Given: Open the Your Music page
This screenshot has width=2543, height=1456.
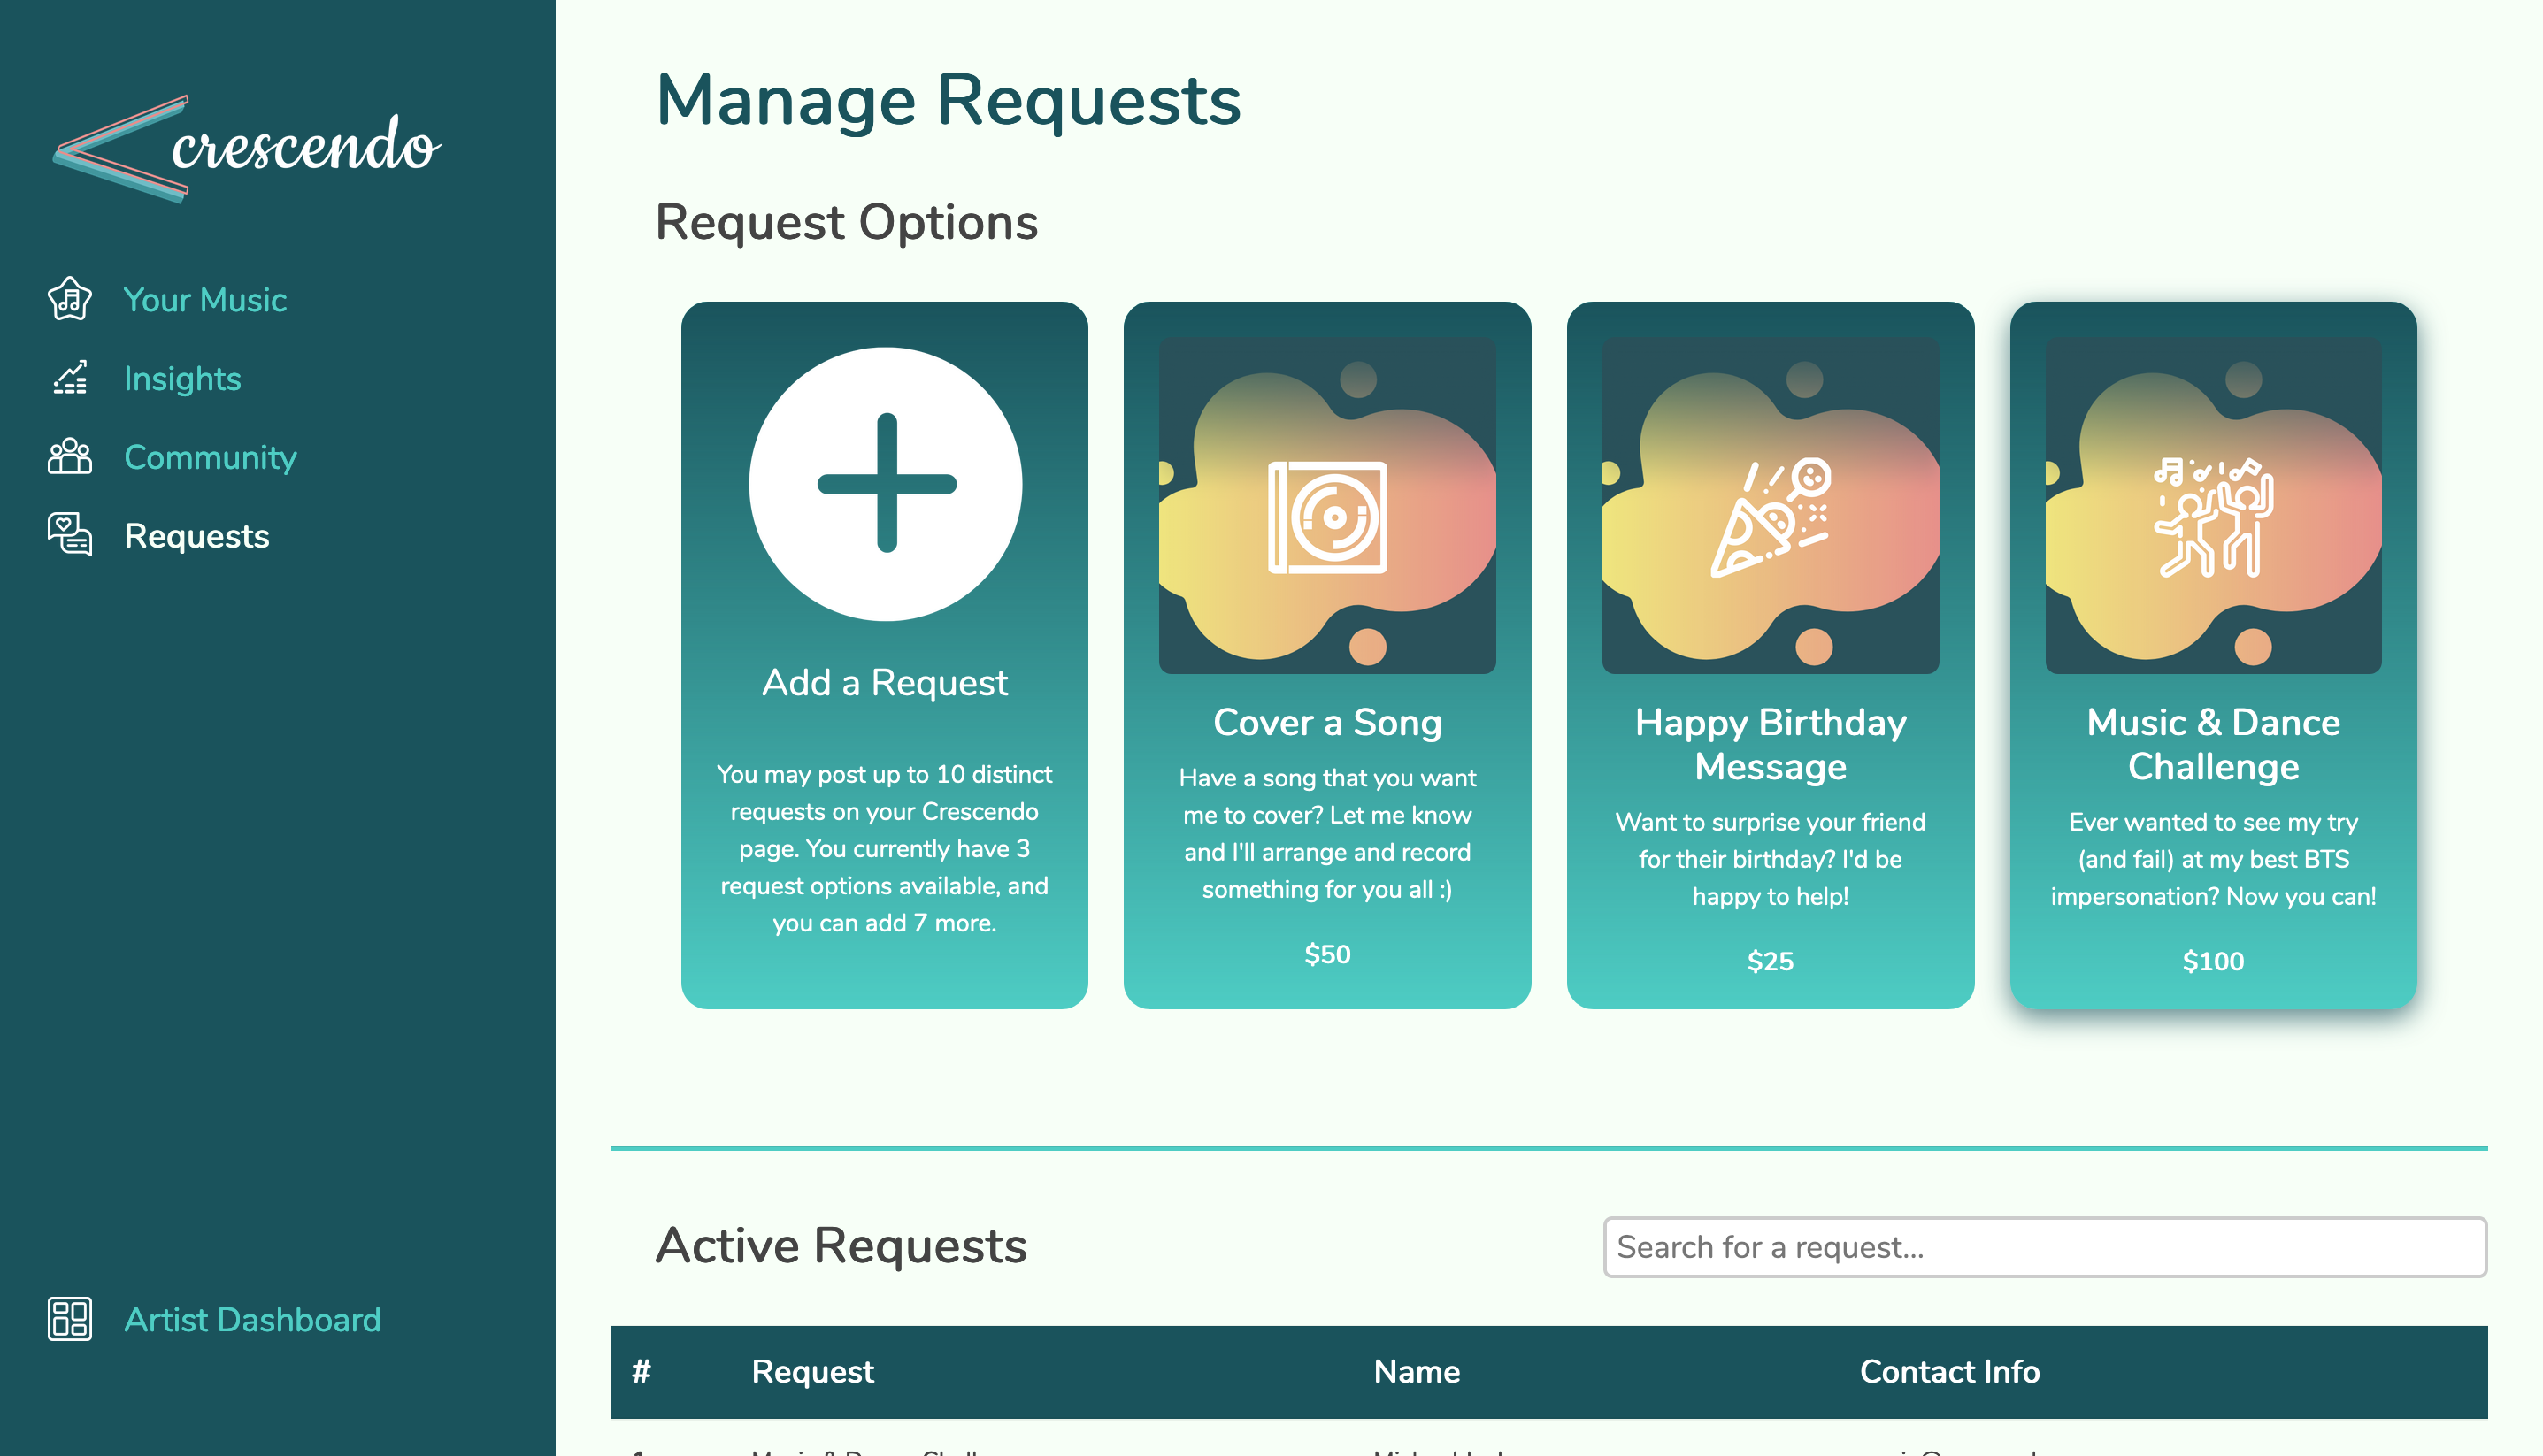Looking at the screenshot, I should 205,300.
